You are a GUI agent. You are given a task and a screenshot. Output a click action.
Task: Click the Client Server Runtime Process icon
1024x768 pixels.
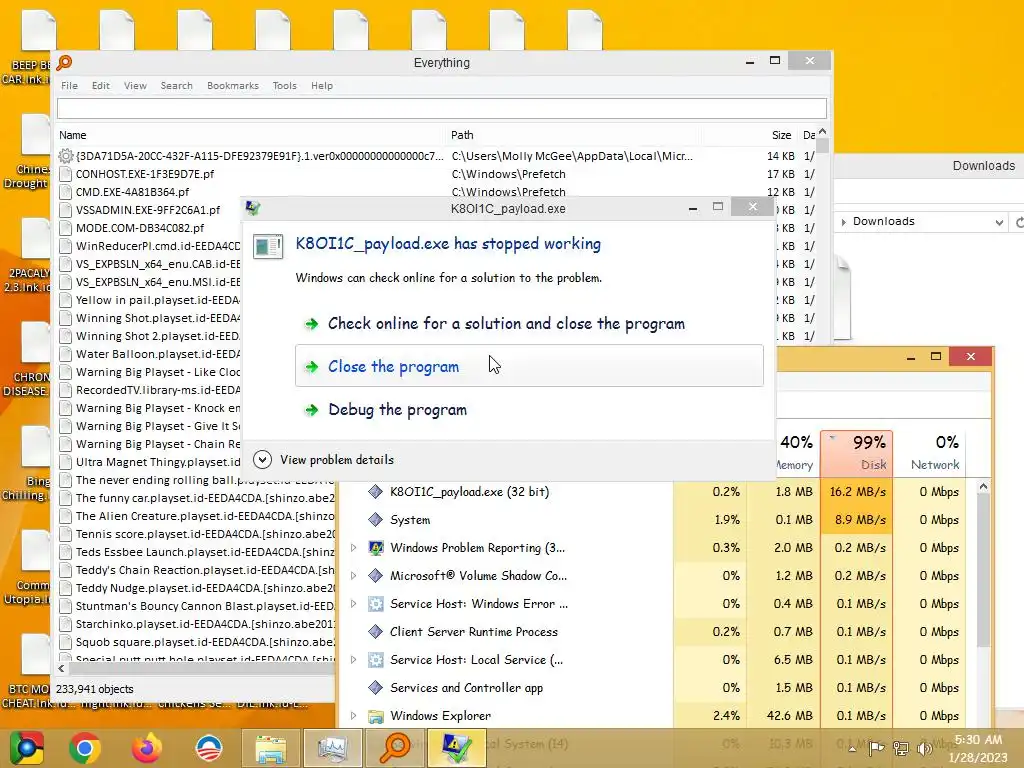click(x=375, y=632)
